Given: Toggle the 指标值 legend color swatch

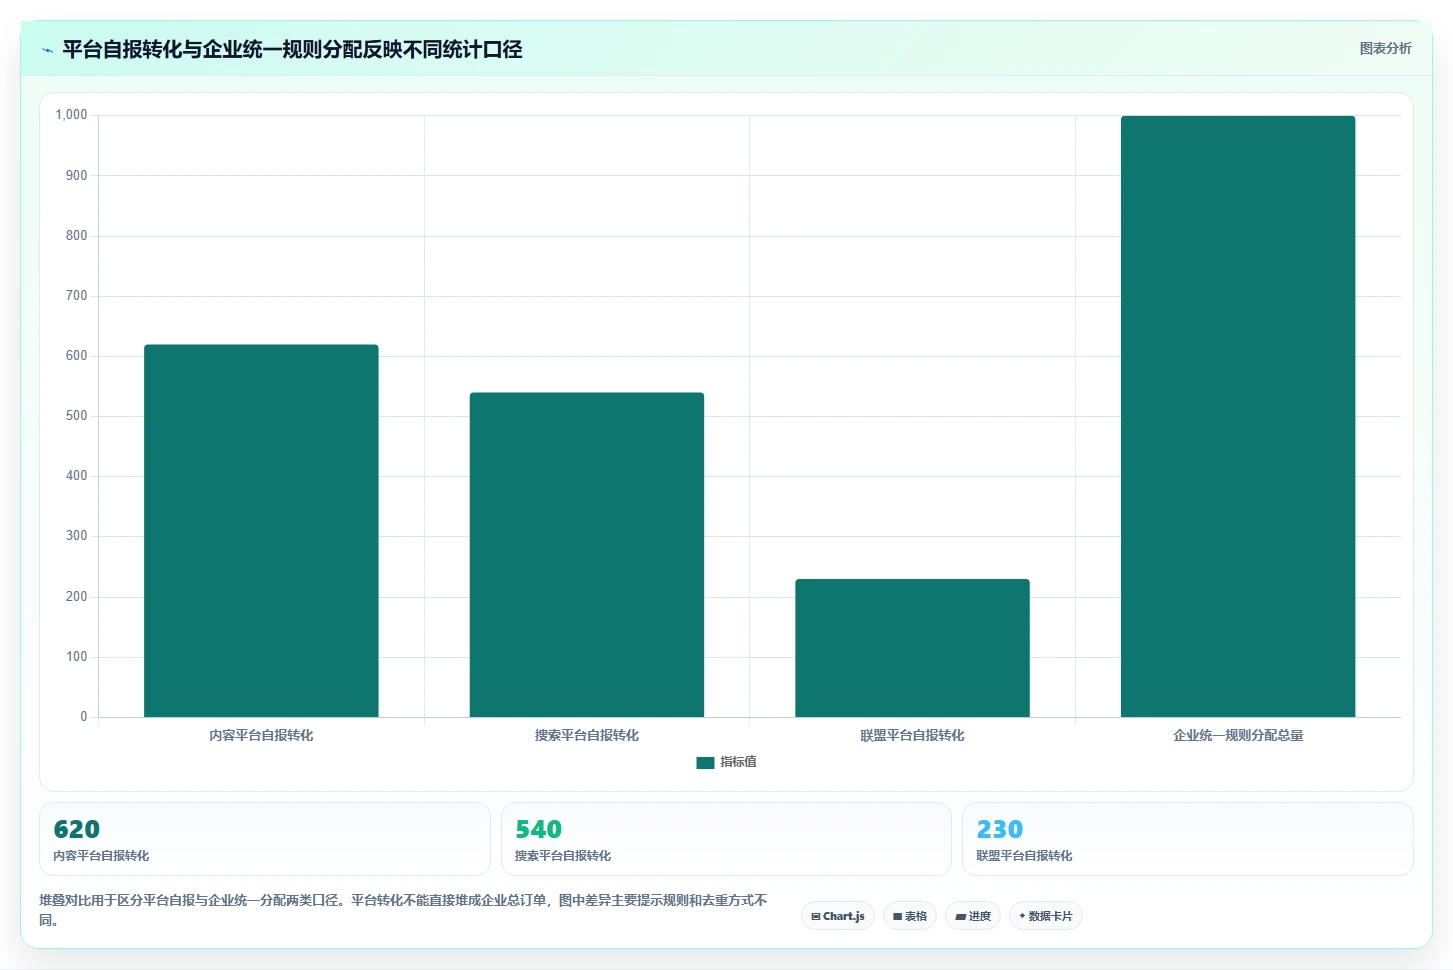Looking at the screenshot, I should coord(705,763).
